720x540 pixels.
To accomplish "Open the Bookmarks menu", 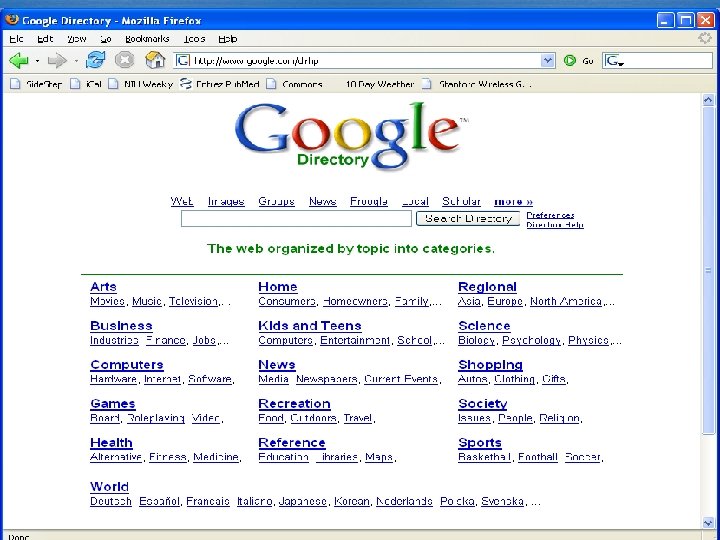I will point(147,39).
